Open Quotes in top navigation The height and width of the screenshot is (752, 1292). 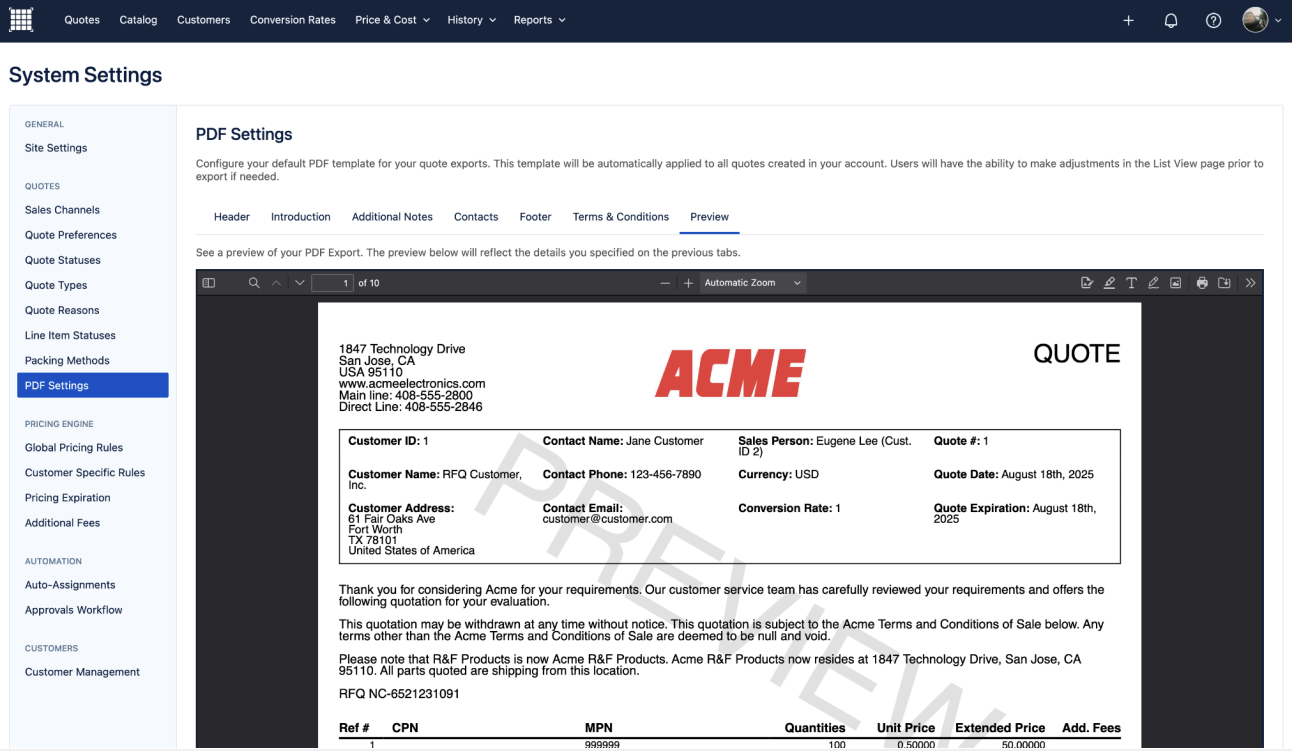[82, 20]
